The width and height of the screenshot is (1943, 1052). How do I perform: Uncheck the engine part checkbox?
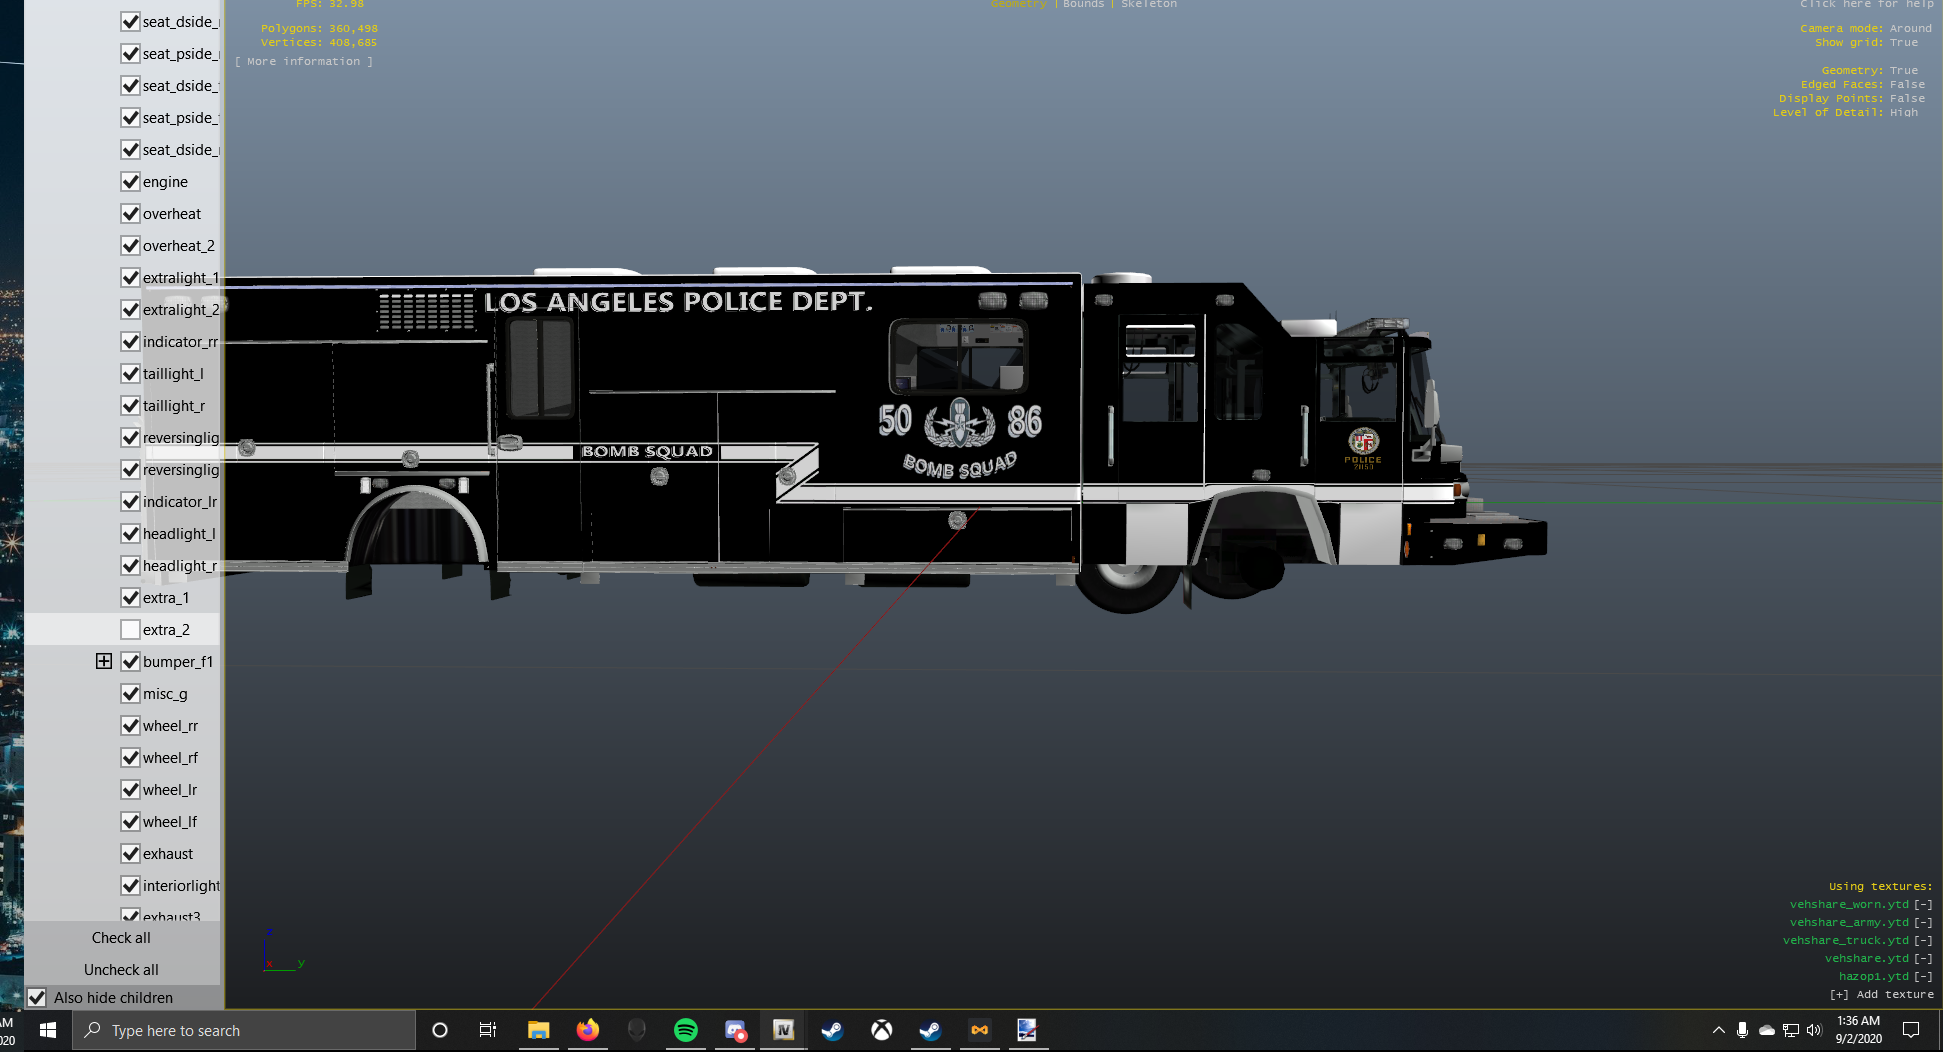[x=130, y=182]
